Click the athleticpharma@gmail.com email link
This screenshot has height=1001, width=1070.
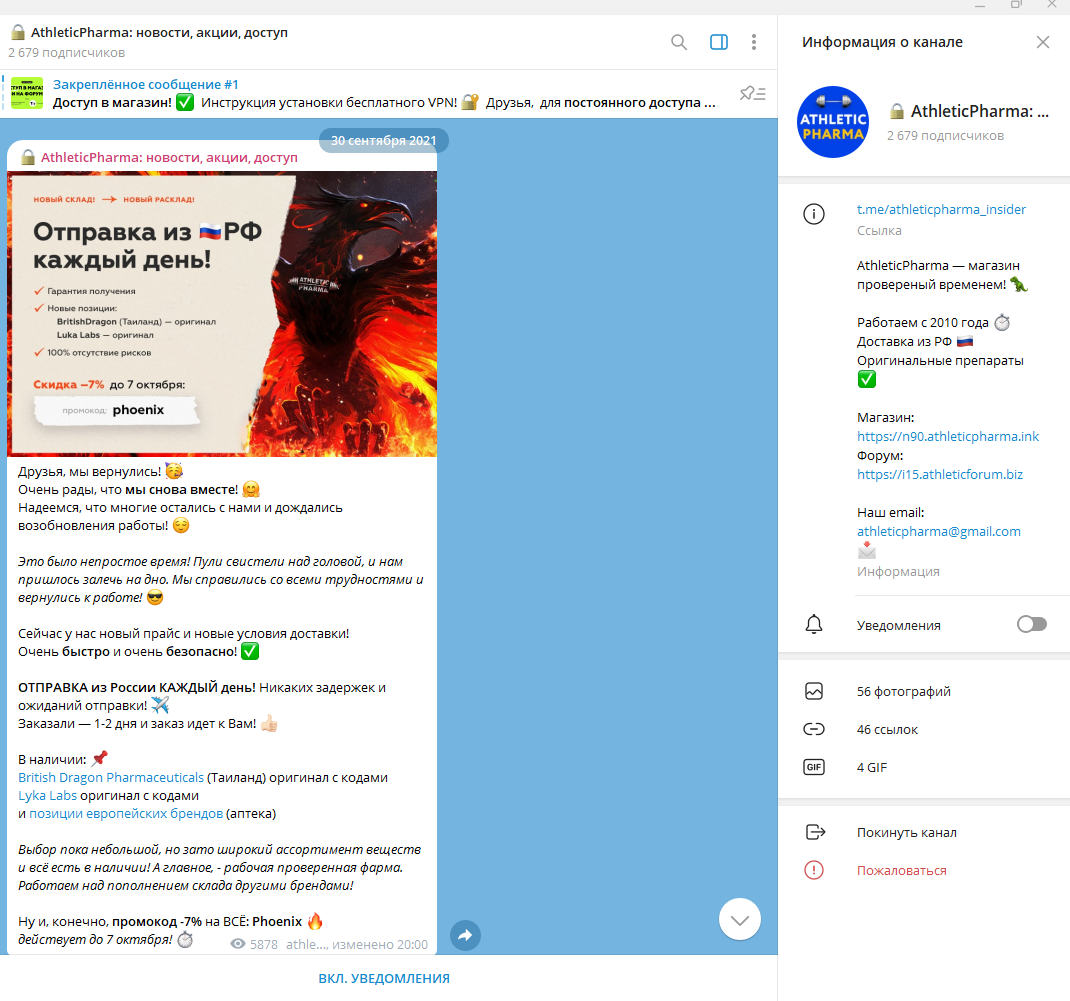[x=938, y=531]
